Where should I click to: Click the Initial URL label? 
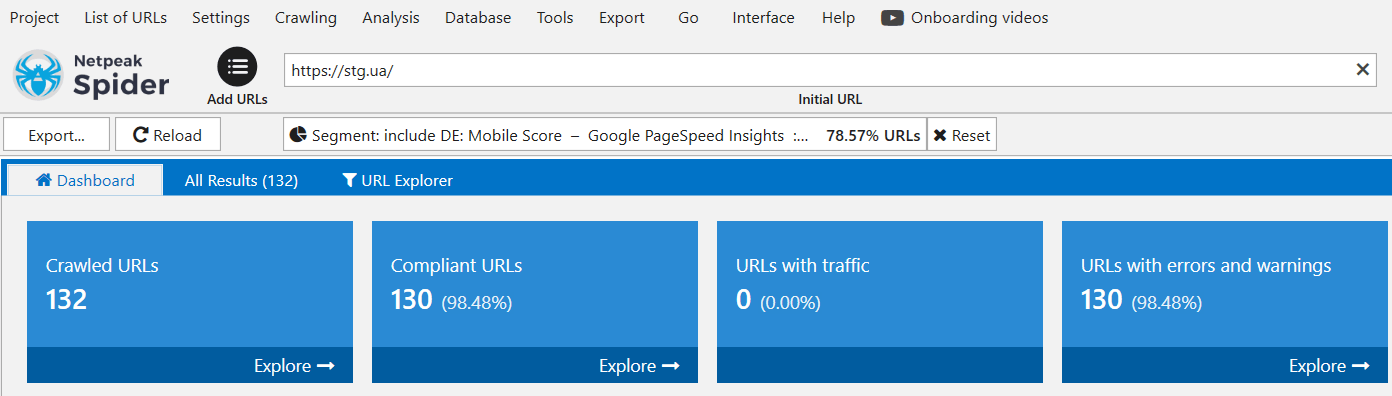coord(830,100)
